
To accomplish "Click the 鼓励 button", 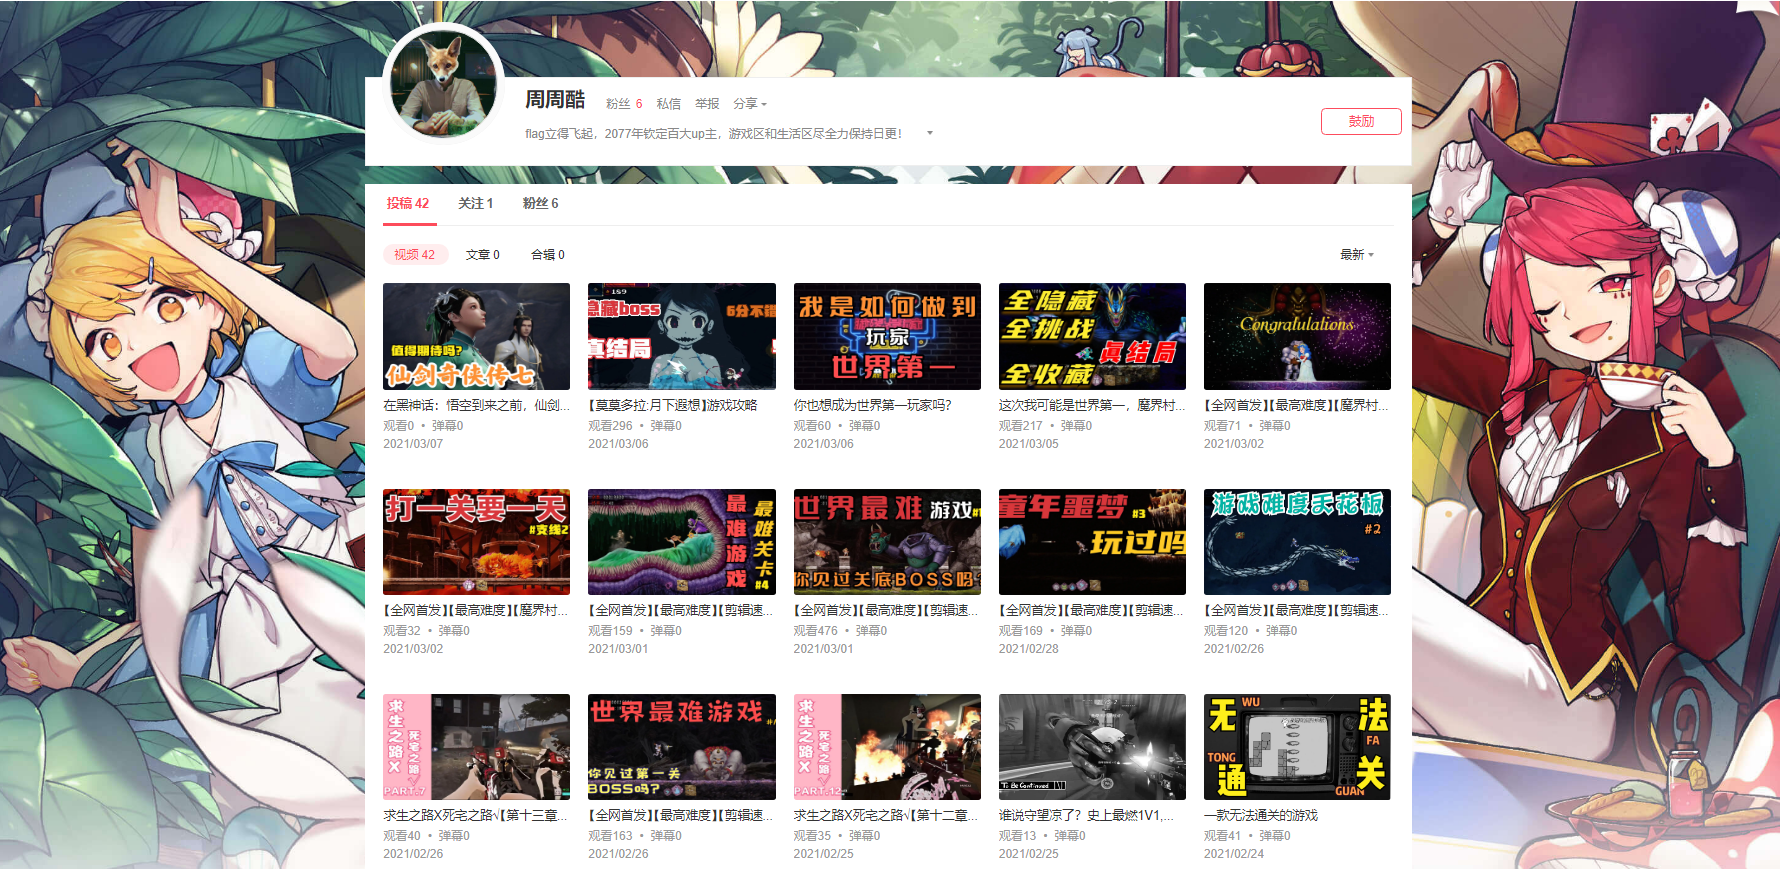I will pos(1361,121).
